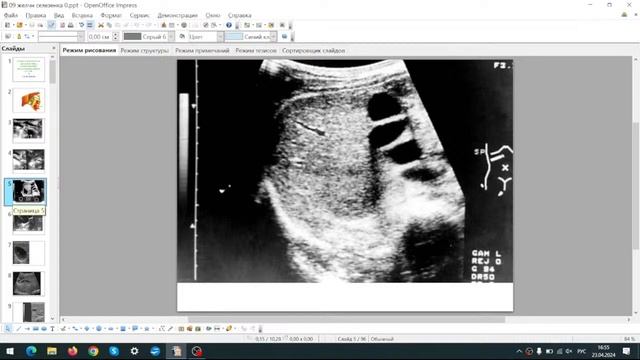Expand the New document dropdown arrow
Viewport: 640px width, 360px height.
[13, 25]
